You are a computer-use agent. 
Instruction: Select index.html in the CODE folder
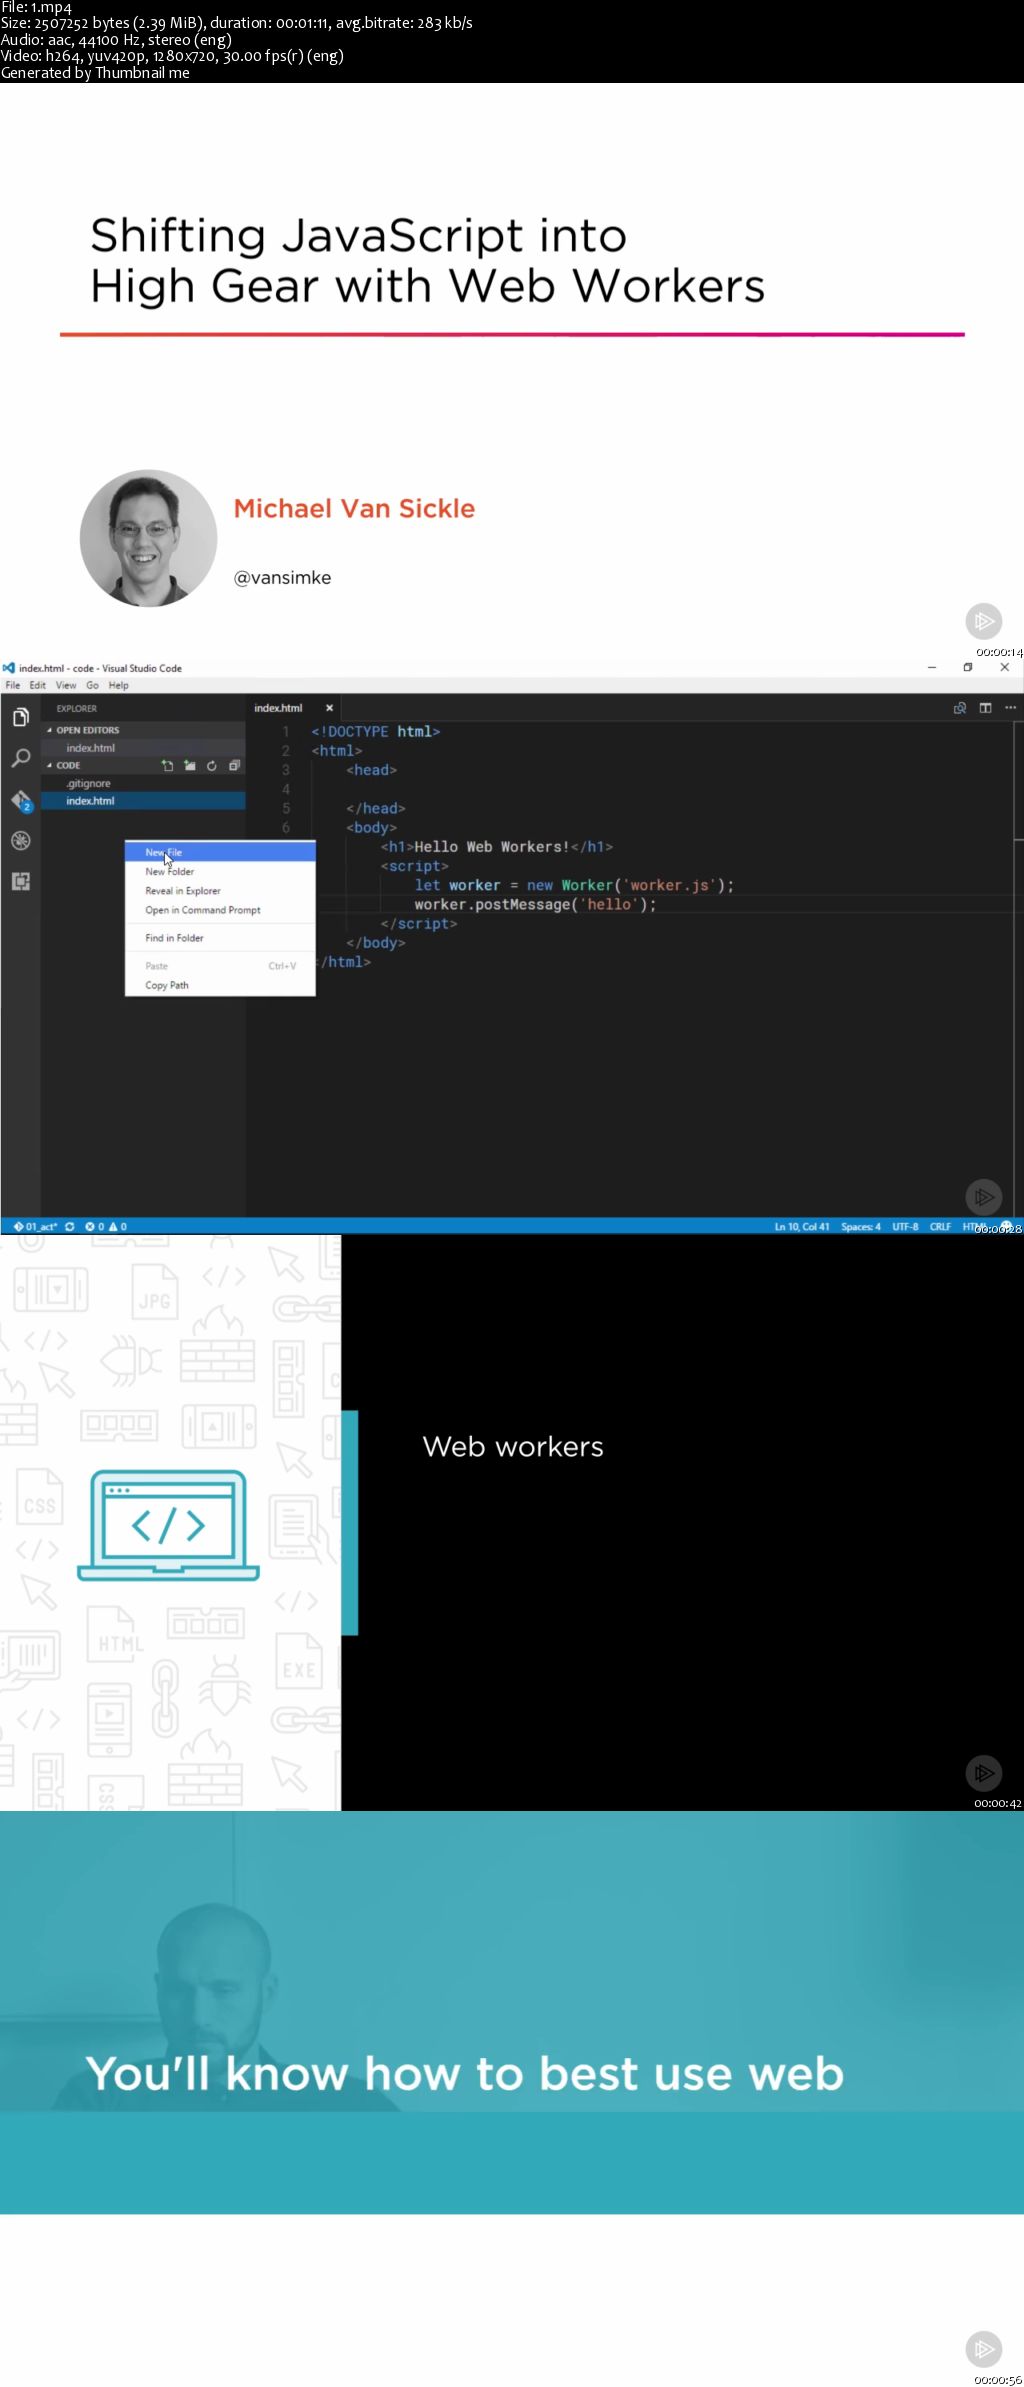(143, 801)
